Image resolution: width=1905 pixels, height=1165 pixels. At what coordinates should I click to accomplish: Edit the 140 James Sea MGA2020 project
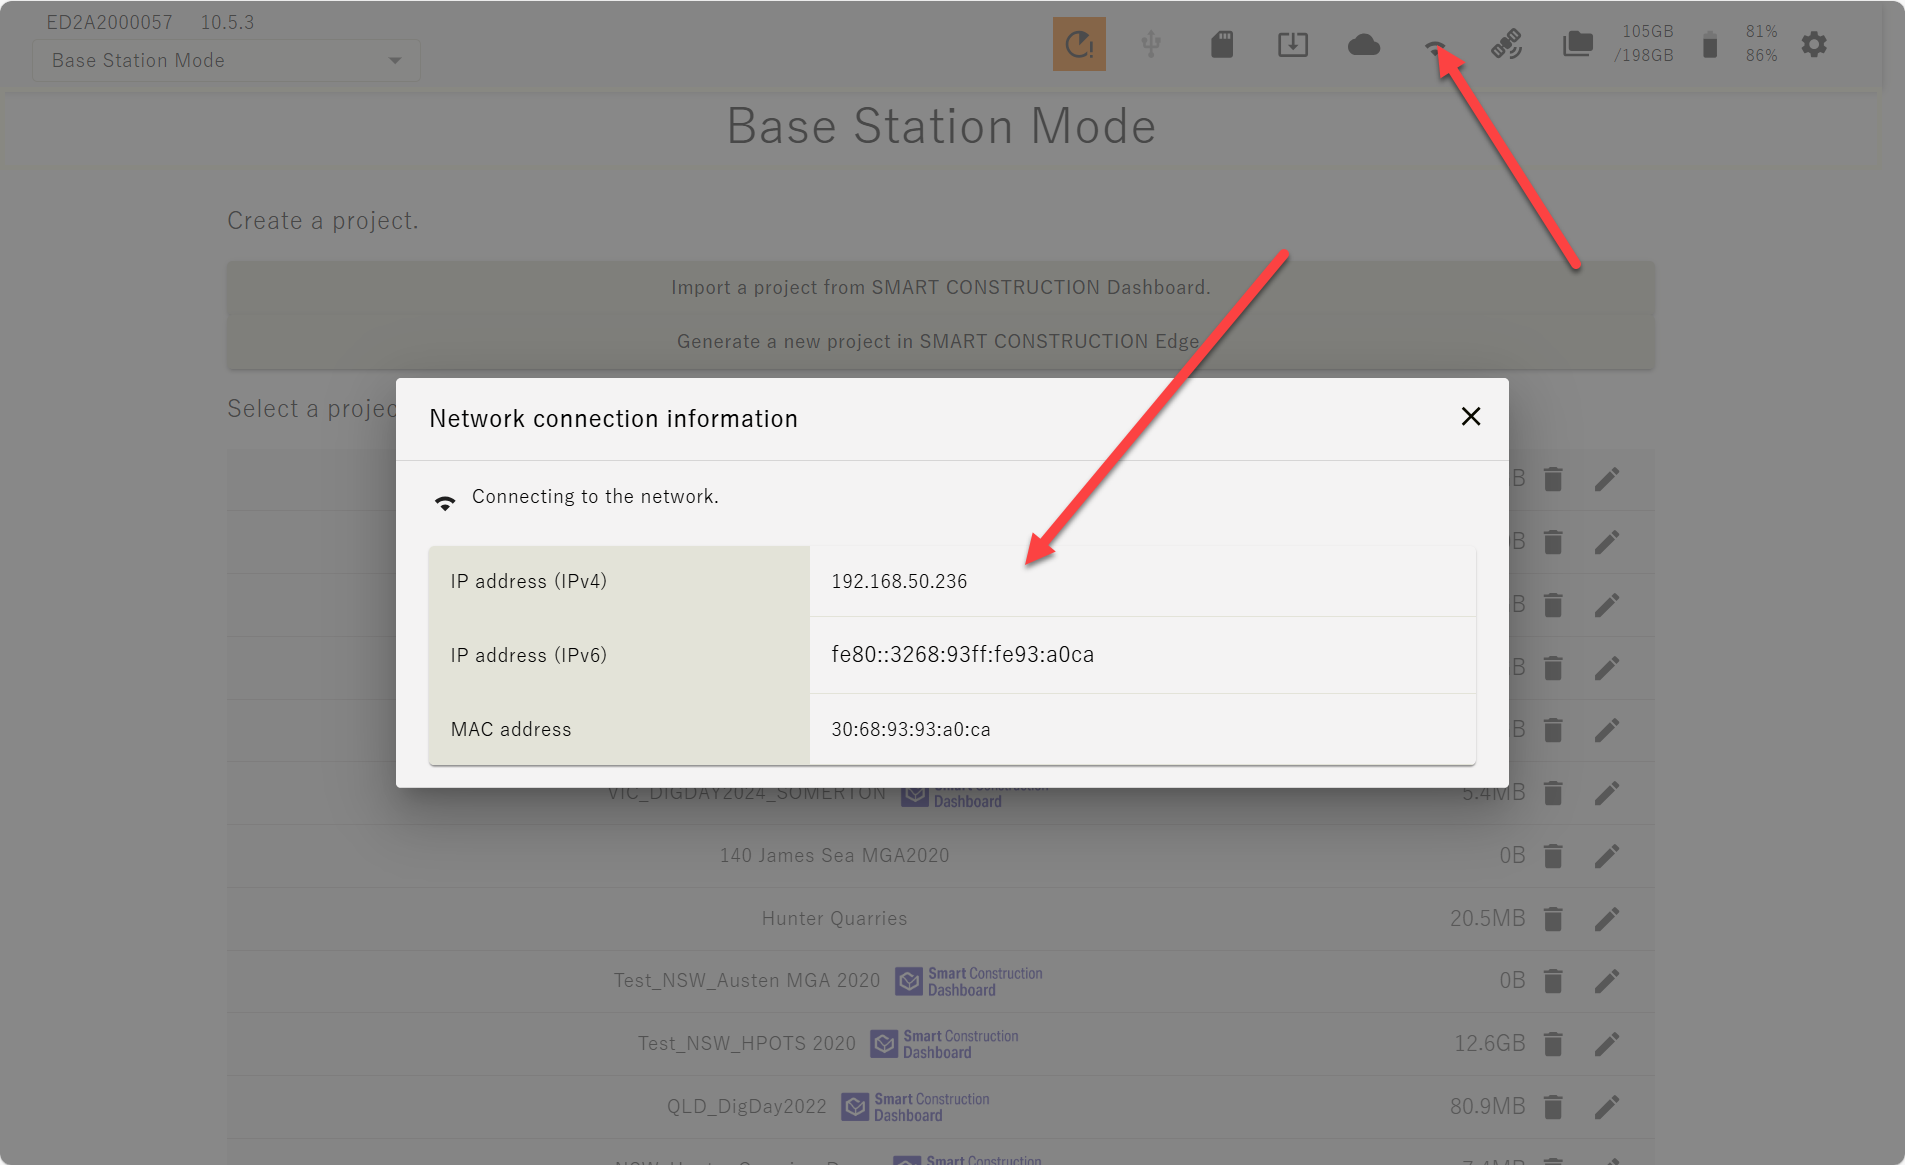coord(1606,856)
